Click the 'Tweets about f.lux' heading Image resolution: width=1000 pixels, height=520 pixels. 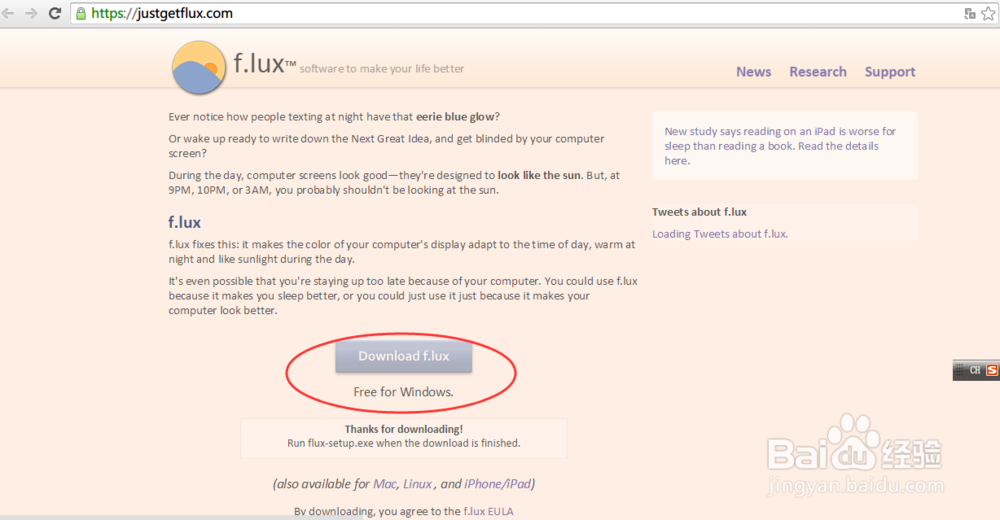click(699, 212)
